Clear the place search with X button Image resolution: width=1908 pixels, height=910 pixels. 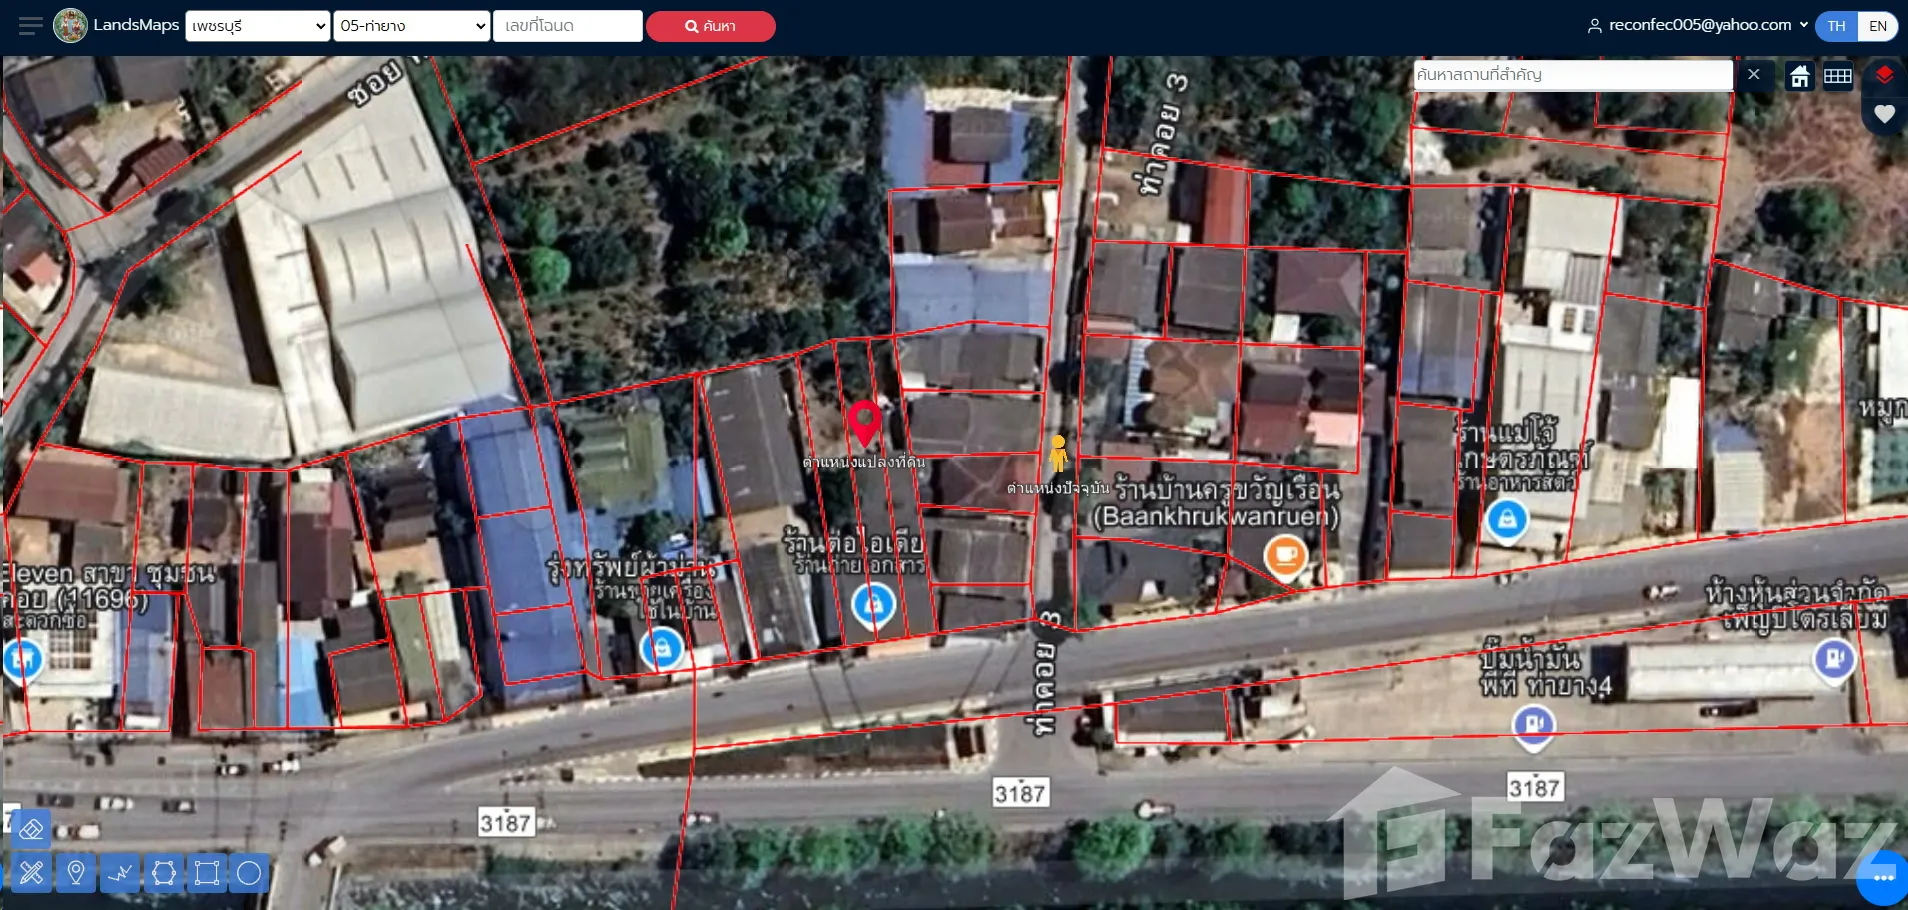[x=1754, y=75]
